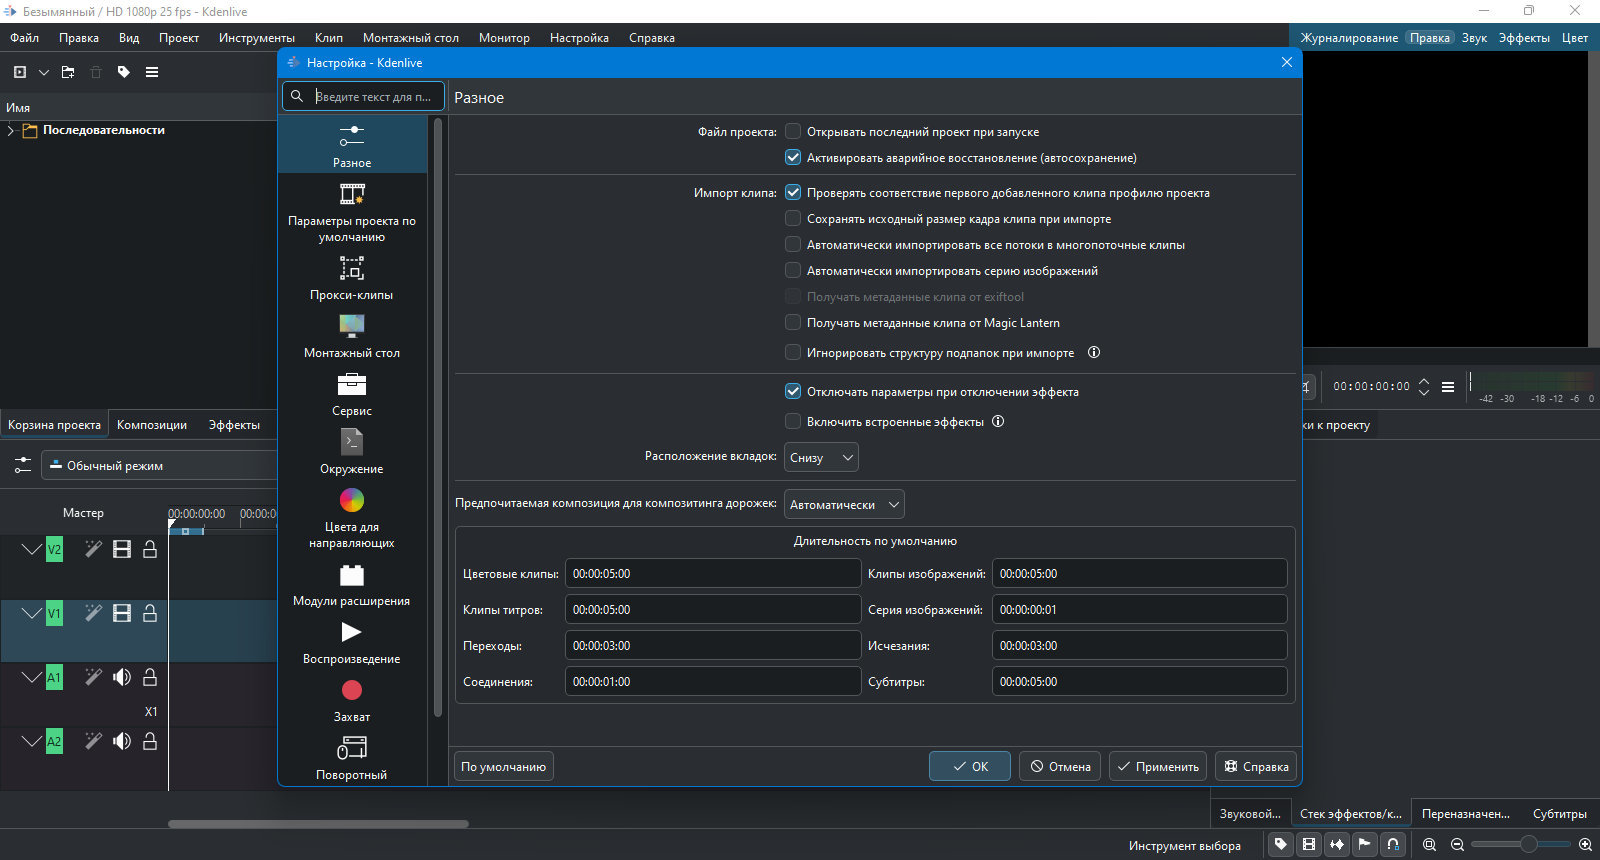
Task: Enable Включить встроенные эффекты checkbox
Action: 793,421
